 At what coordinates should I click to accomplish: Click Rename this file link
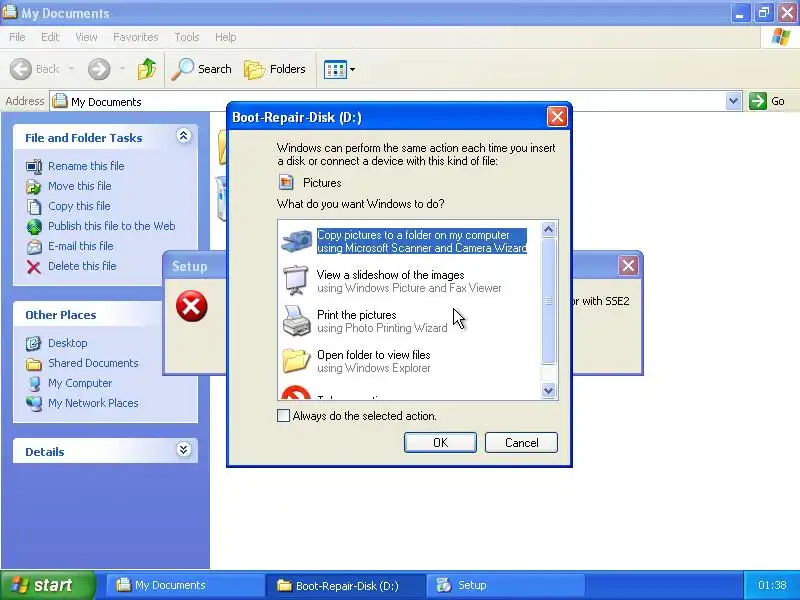coord(86,166)
